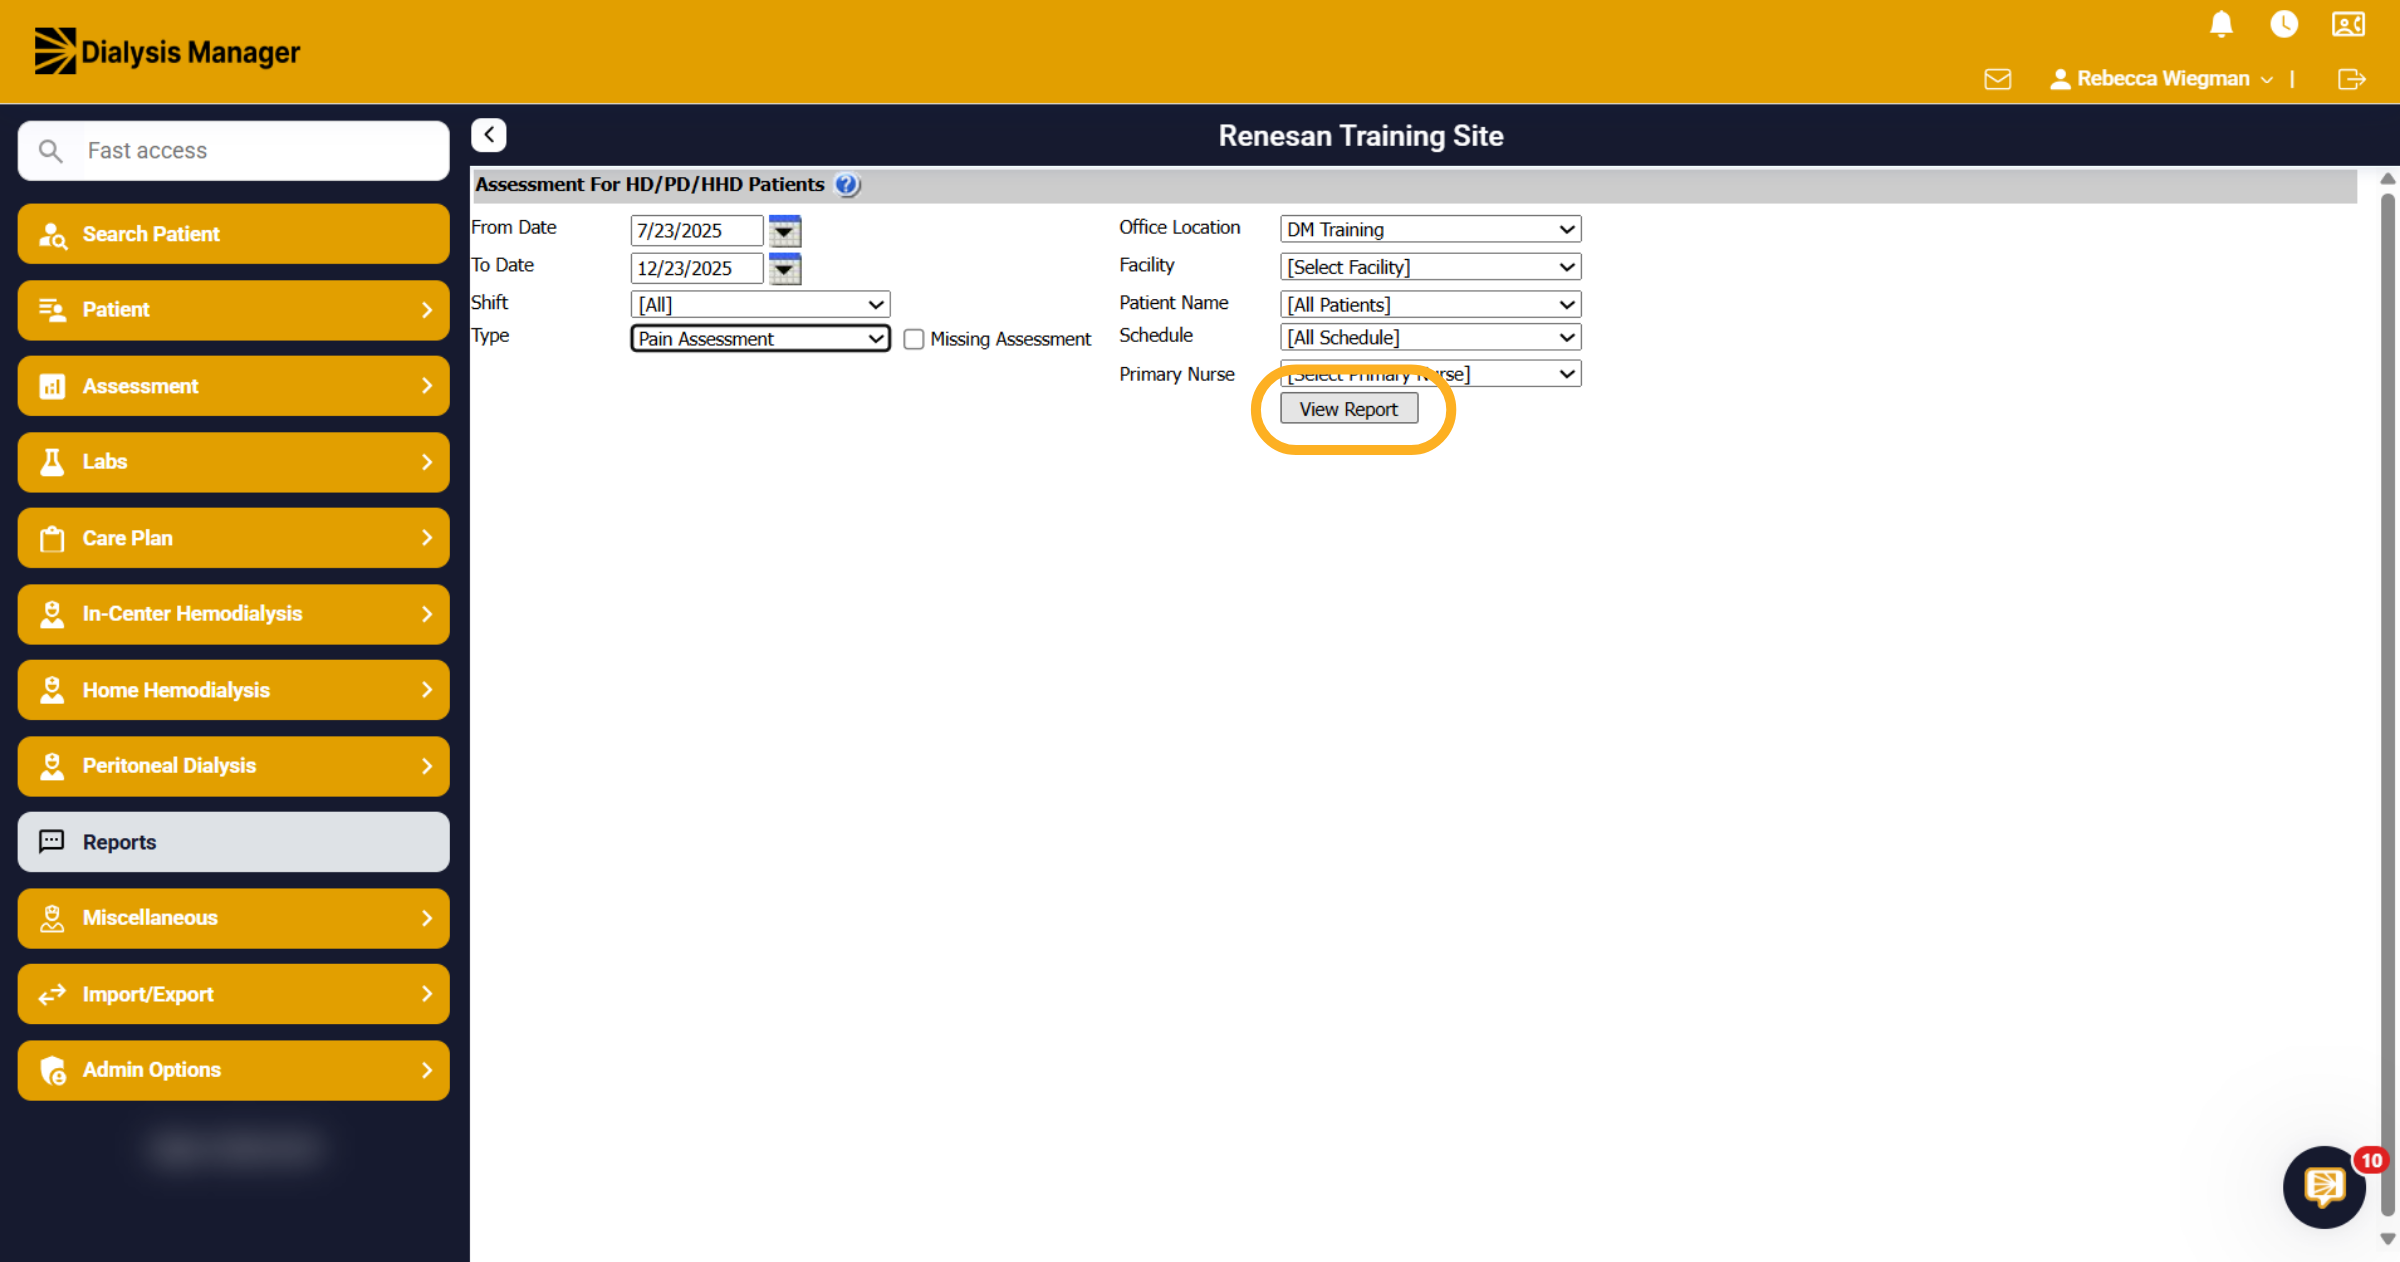Toggle the Missing Assessment checkbox
This screenshot has height=1262, width=2400.
[x=913, y=339]
